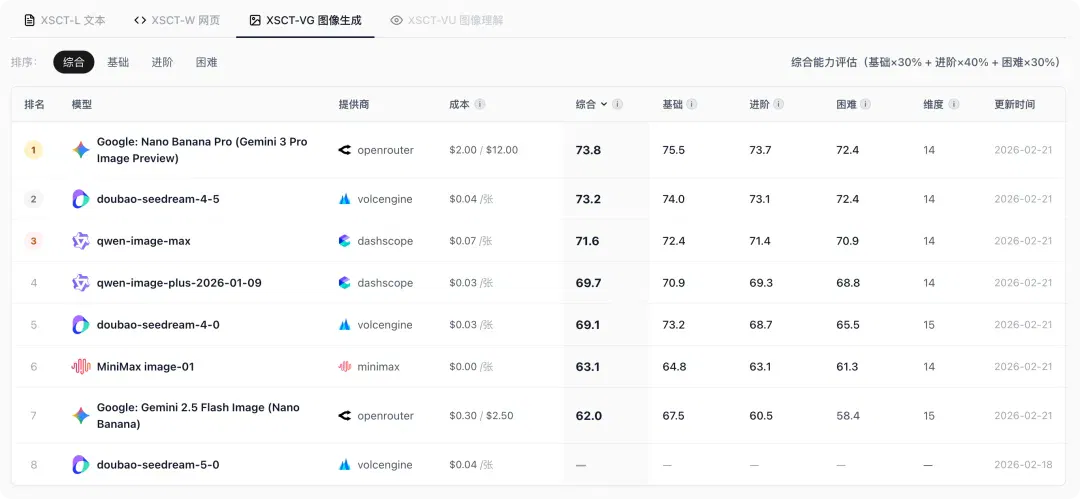The height and width of the screenshot is (499, 1080).
Task: Click the 综合能力评估 formula text
Action: tap(924, 62)
